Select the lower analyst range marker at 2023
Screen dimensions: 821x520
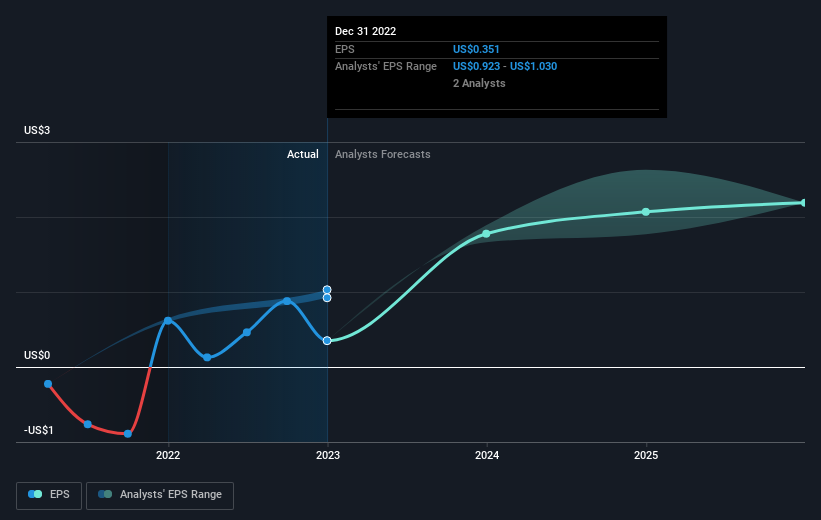(327, 298)
